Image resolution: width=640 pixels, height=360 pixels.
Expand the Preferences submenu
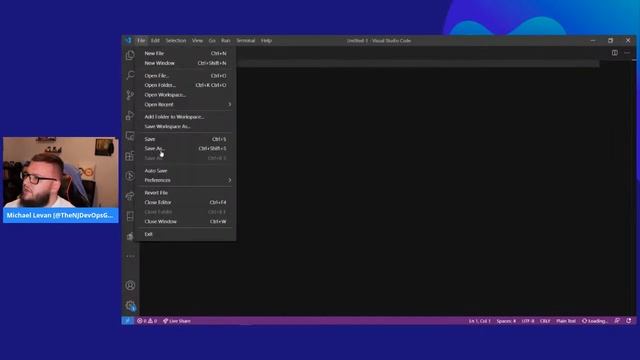tap(185, 180)
